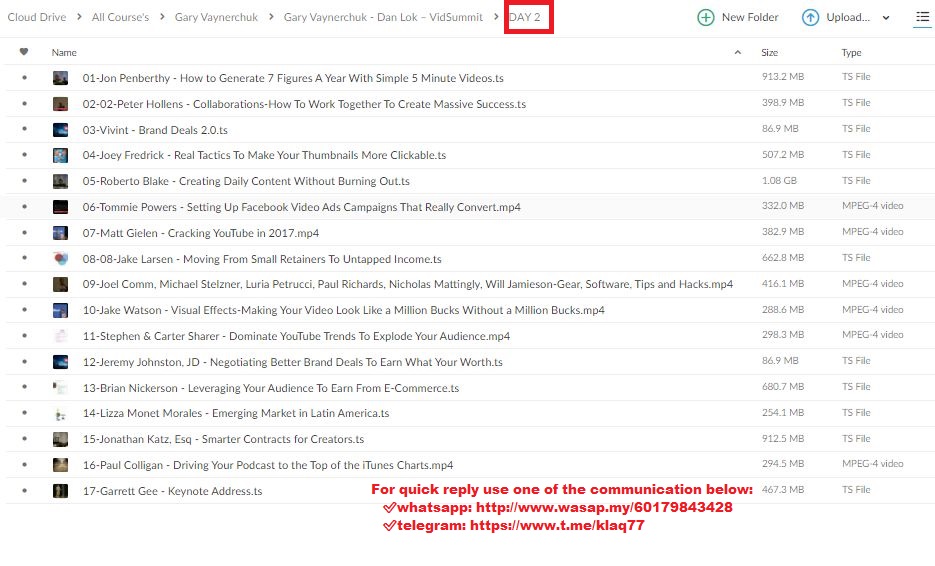This screenshot has height=566, width=935.
Task: Expand the Upload dropdown arrow
Action: click(886, 18)
